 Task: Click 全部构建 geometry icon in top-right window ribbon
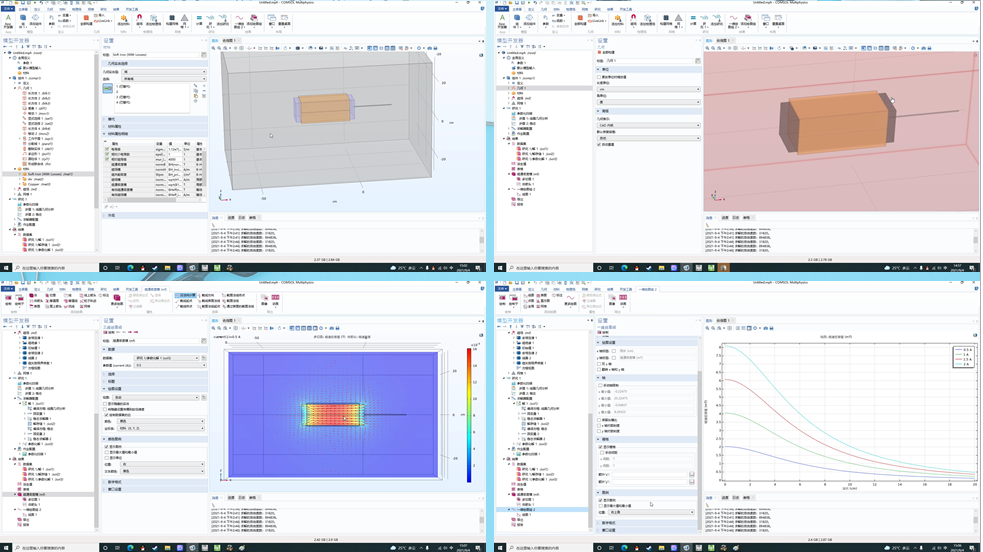(580, 18)
